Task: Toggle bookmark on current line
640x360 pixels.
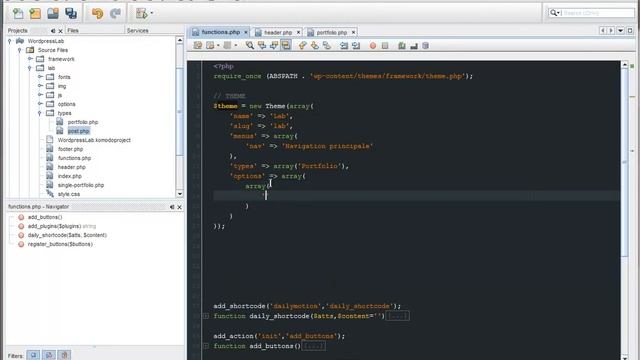Action: (327, 45)
